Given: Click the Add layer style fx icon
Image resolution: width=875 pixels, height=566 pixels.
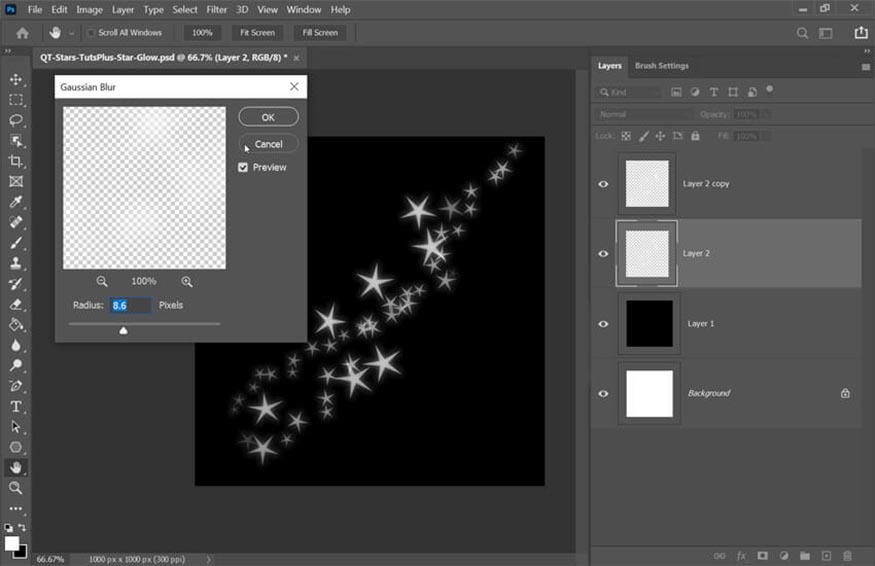Looking at the screenshot, I should [741, 555].
